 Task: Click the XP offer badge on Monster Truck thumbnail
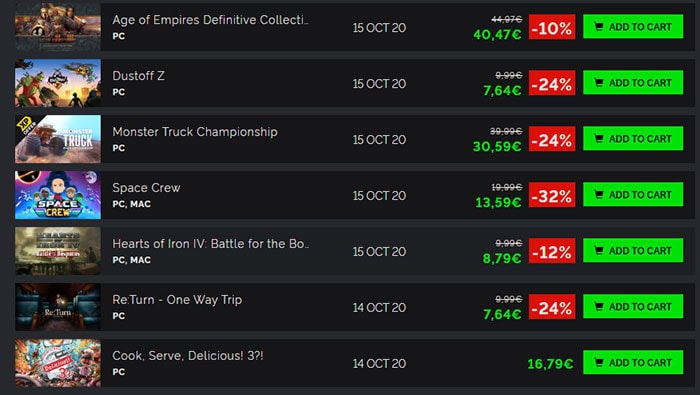point(26,126)
